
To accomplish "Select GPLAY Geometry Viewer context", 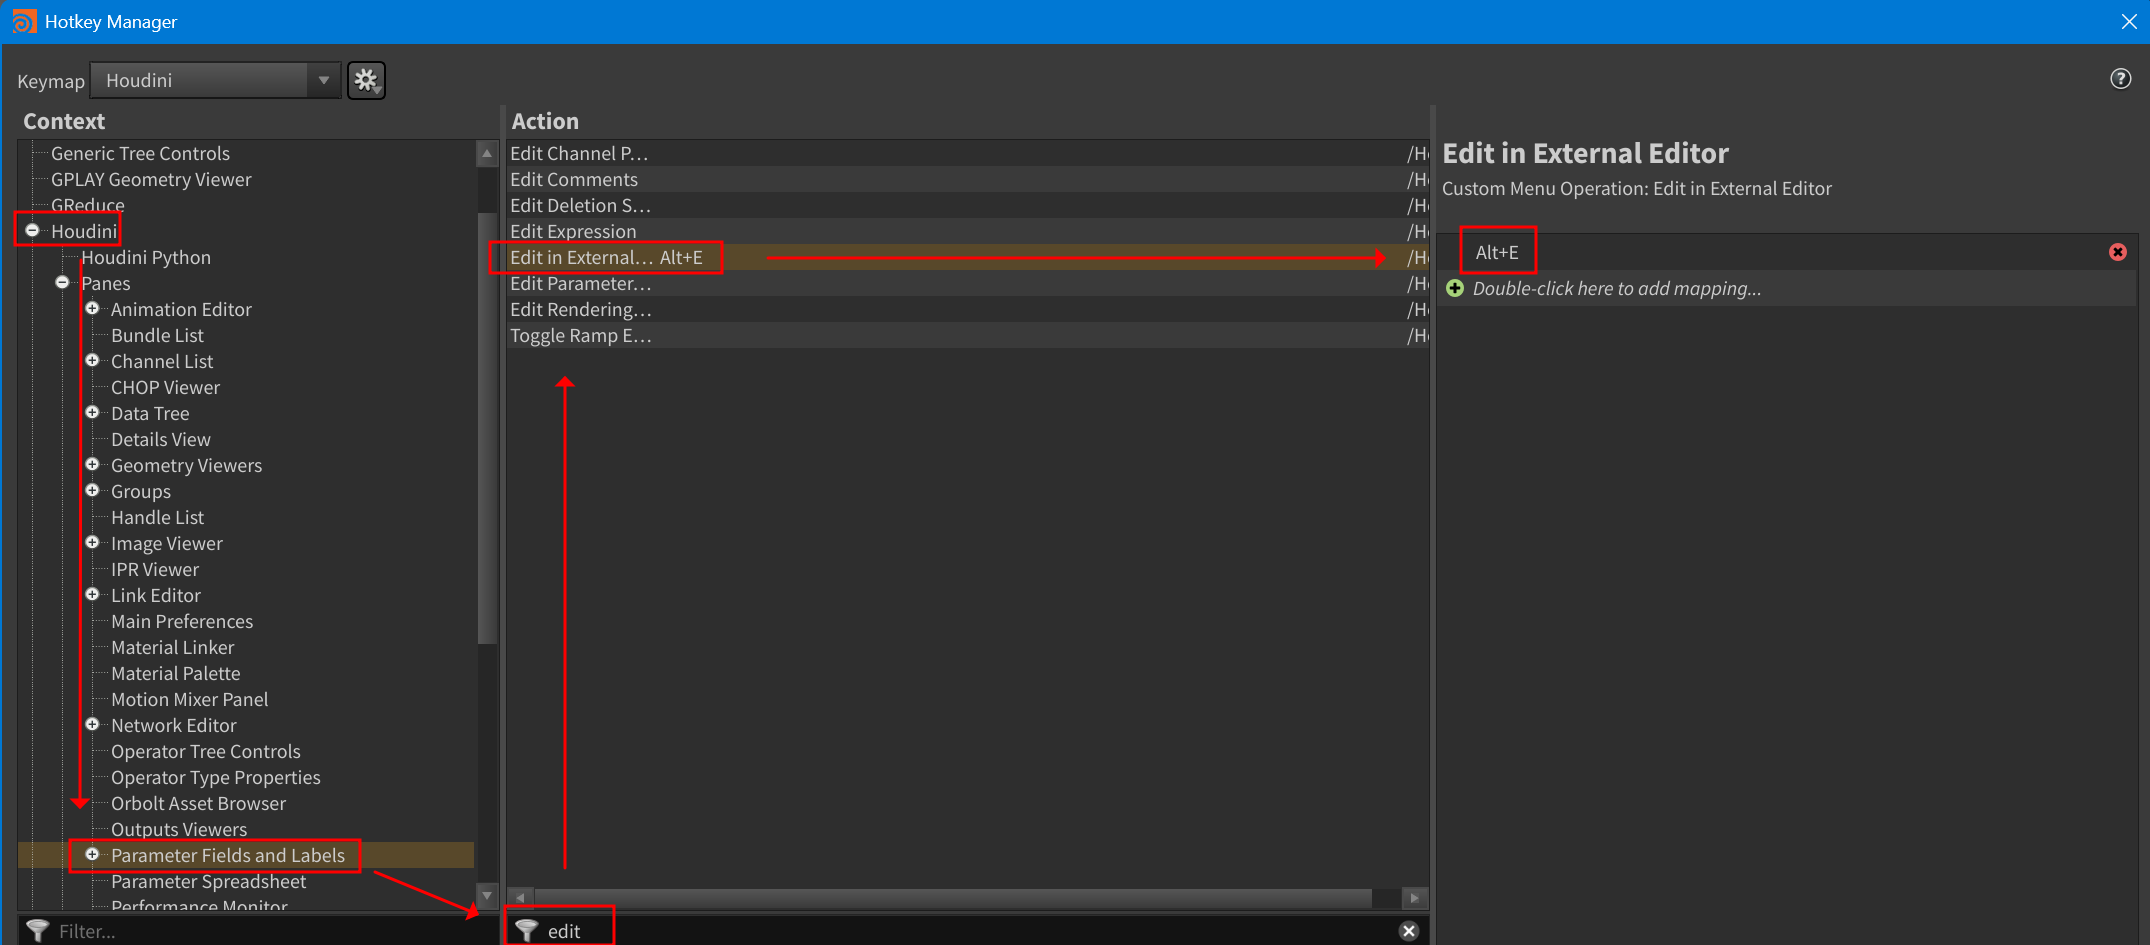I will [151, 179].
